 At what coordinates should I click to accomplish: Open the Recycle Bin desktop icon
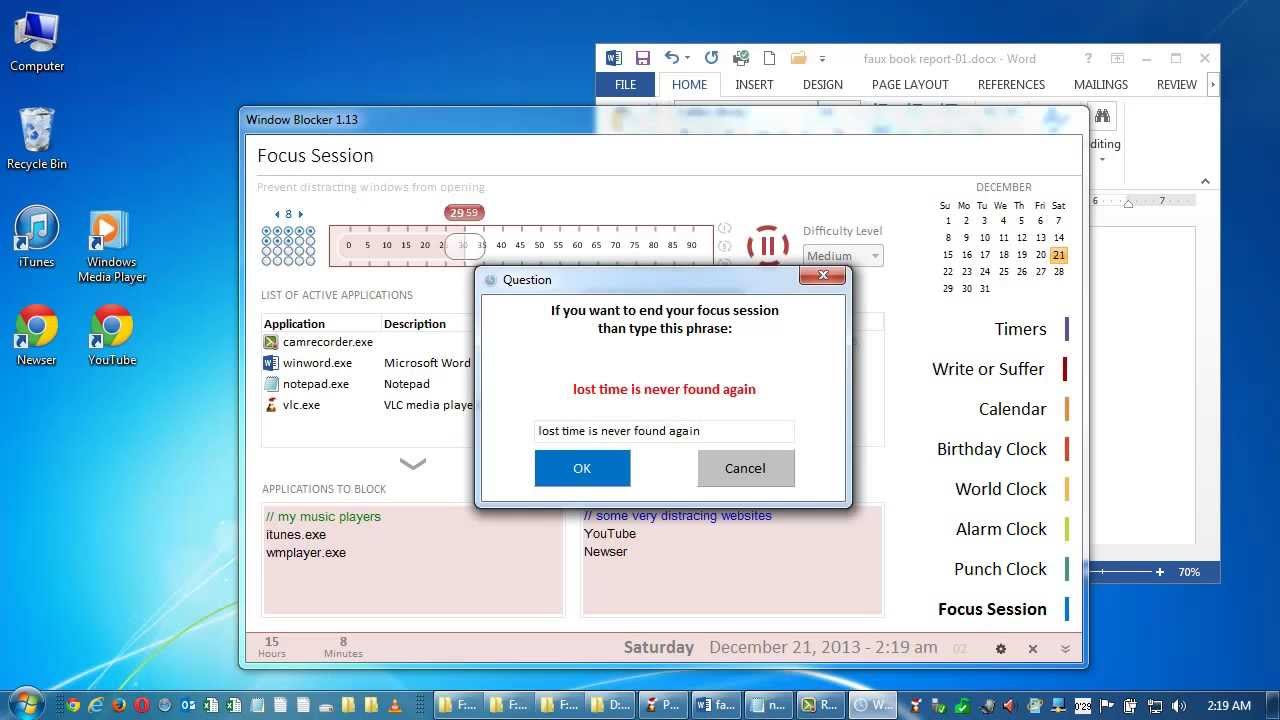pyautogui.click(x=37, y=139)
